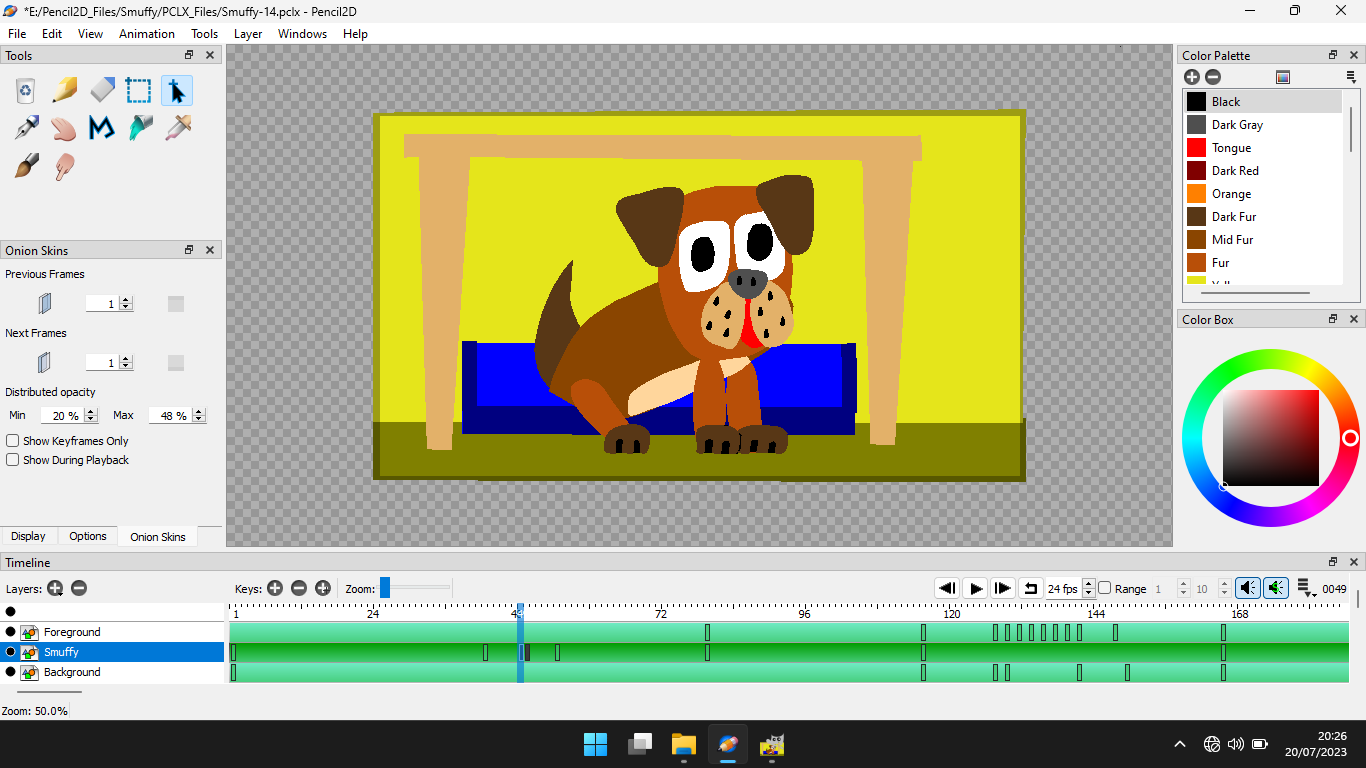The width and height of the screenshot is (1366, 768).
Task: Choose the Dark Fur swatch
Action: (1196, 216)
